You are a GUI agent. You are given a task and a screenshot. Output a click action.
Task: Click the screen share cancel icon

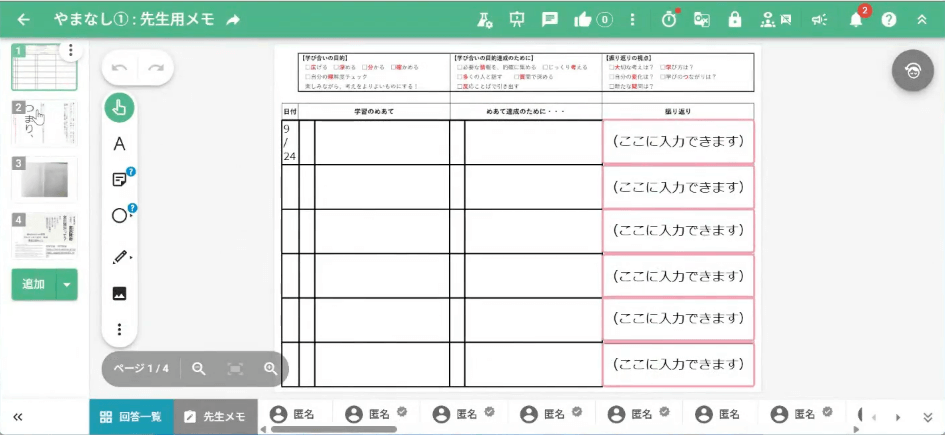click(x=702, y=20)
